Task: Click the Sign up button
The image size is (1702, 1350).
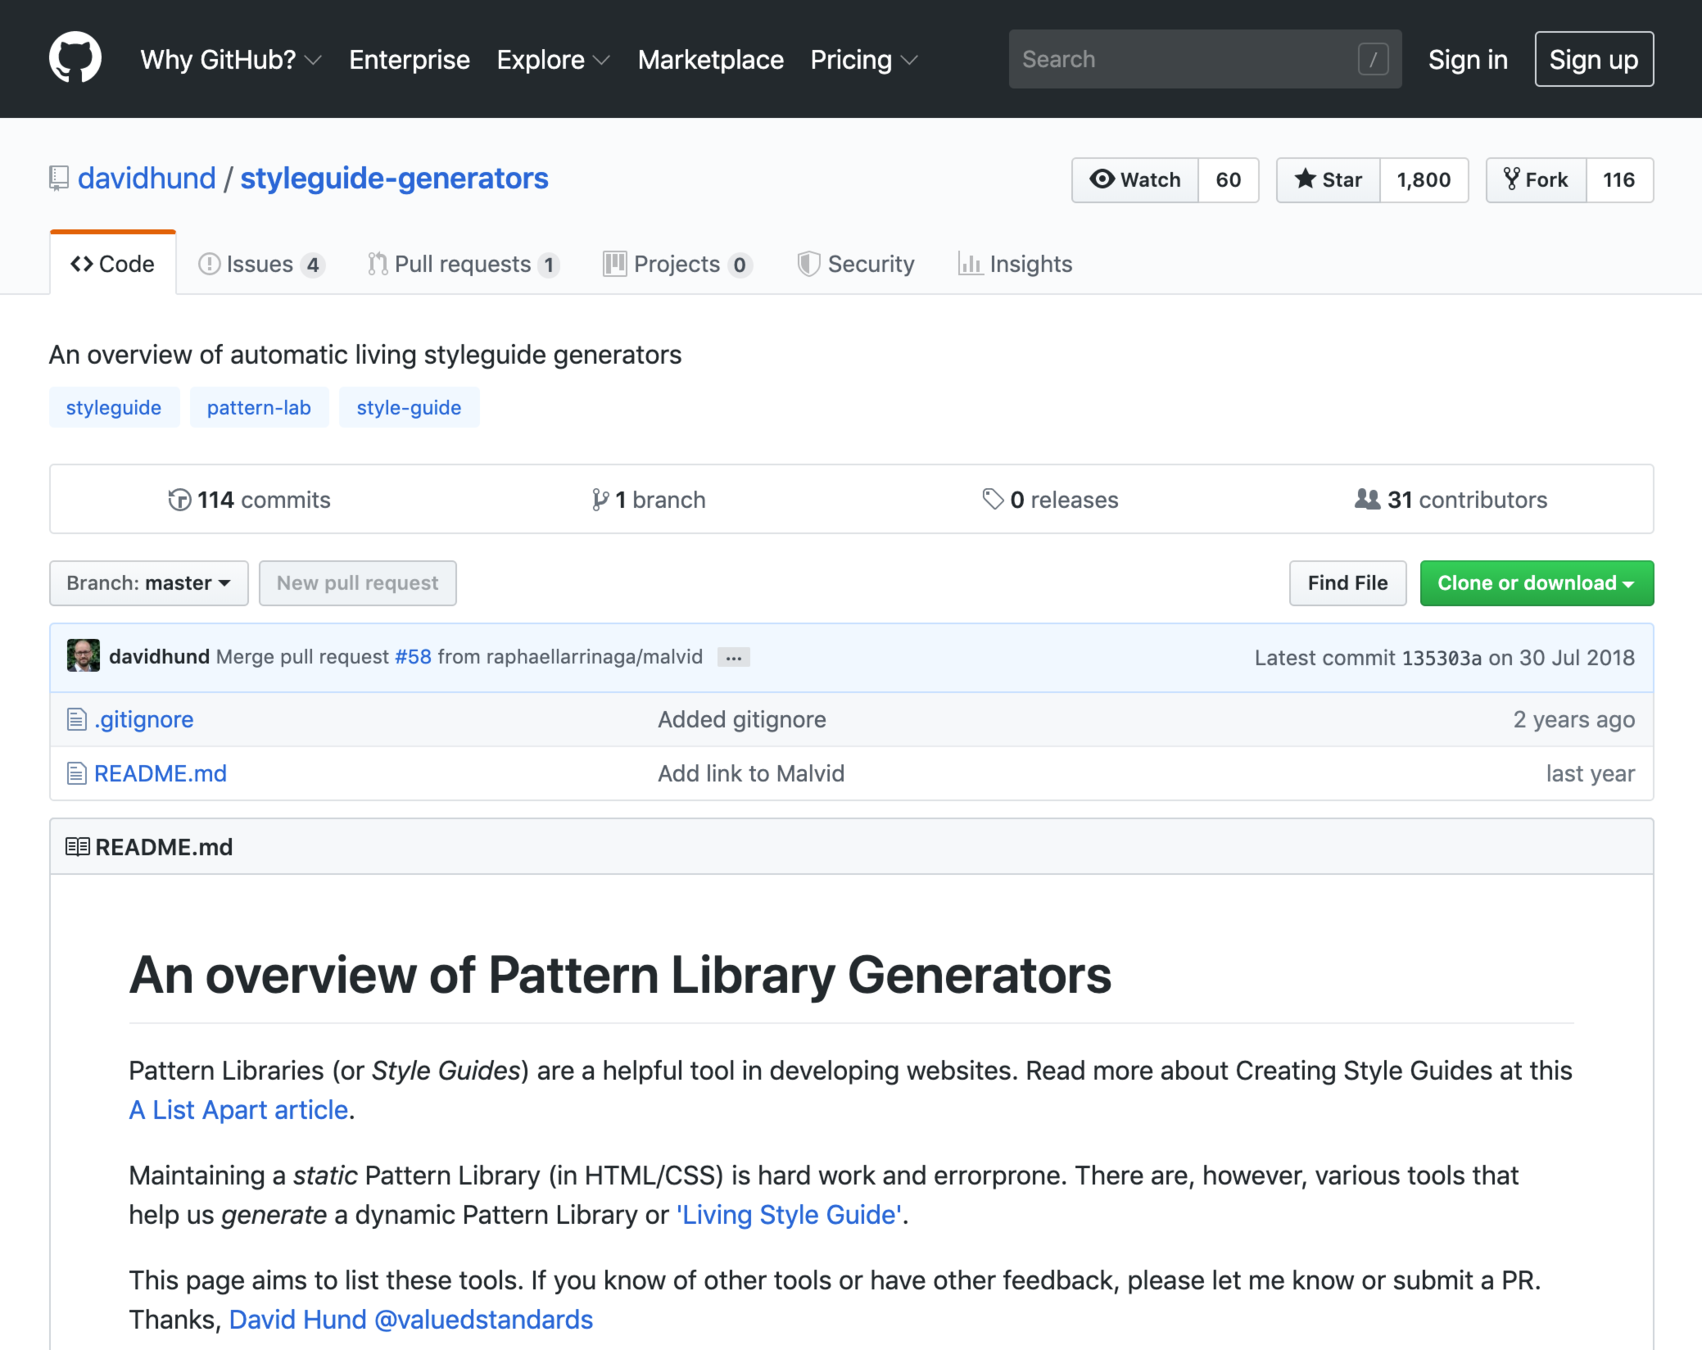Action: pos(1594,60)
